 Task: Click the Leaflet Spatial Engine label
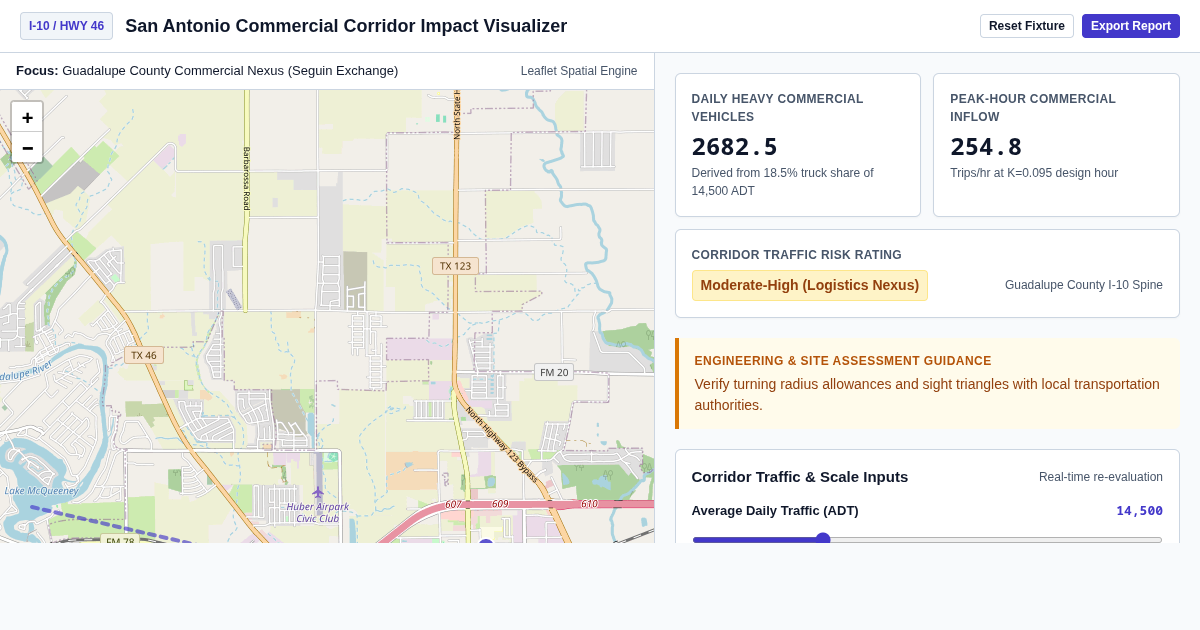(x=579, y=71)
